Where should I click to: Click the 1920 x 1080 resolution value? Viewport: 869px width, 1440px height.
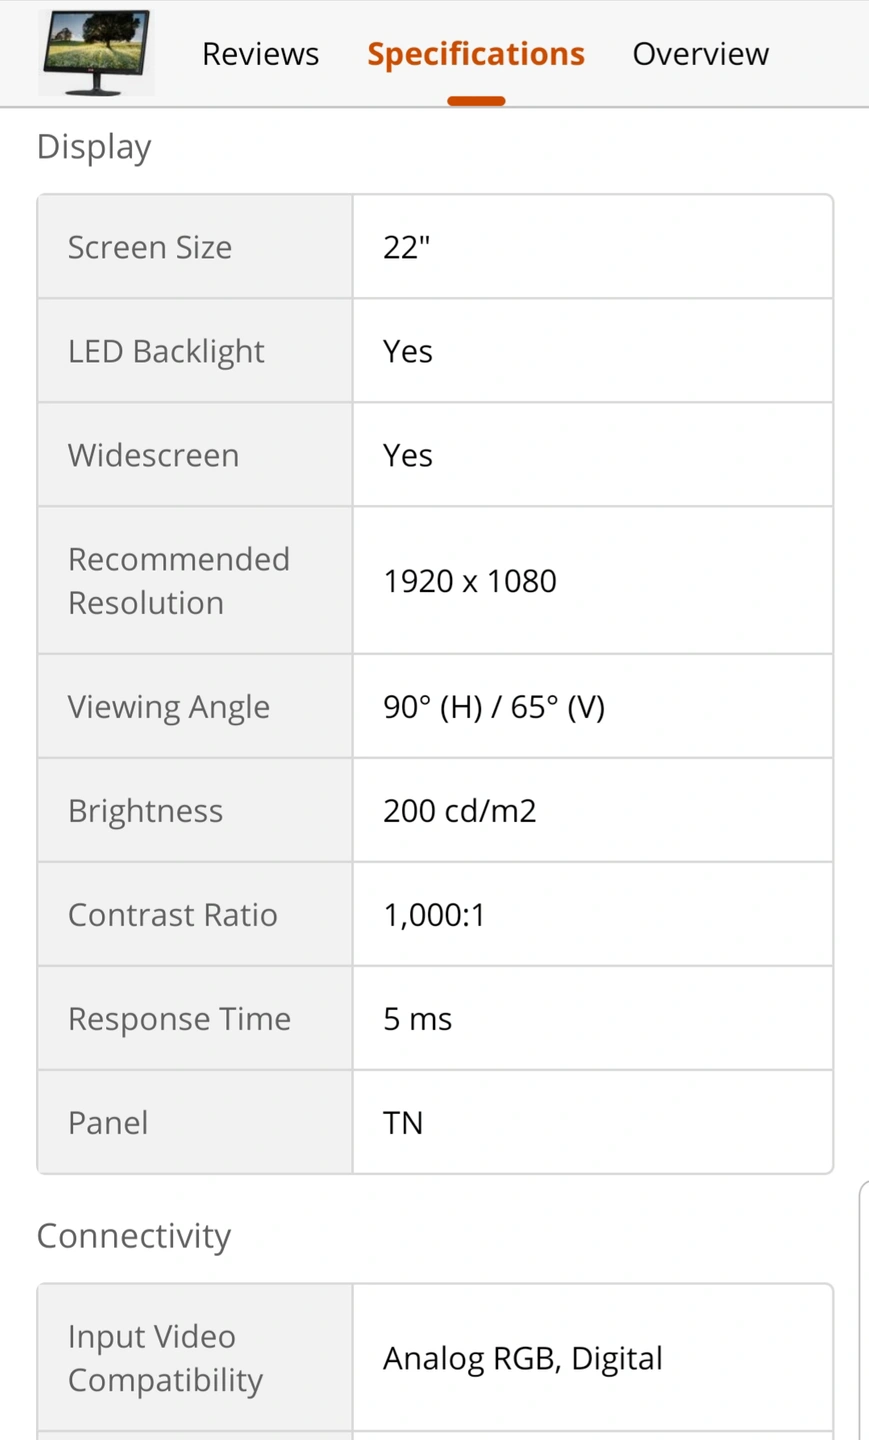(x=469, y=581)
